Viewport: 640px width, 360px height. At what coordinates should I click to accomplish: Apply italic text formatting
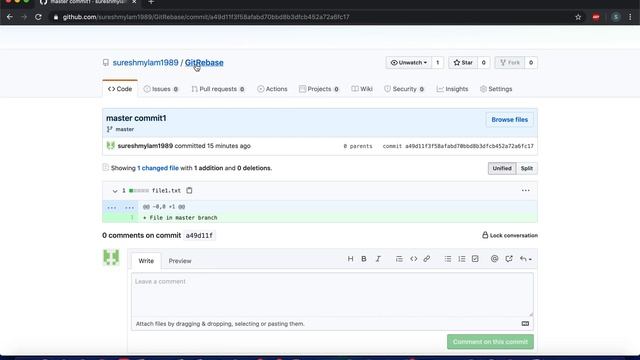pyautogui.click(x=378, y=259)
